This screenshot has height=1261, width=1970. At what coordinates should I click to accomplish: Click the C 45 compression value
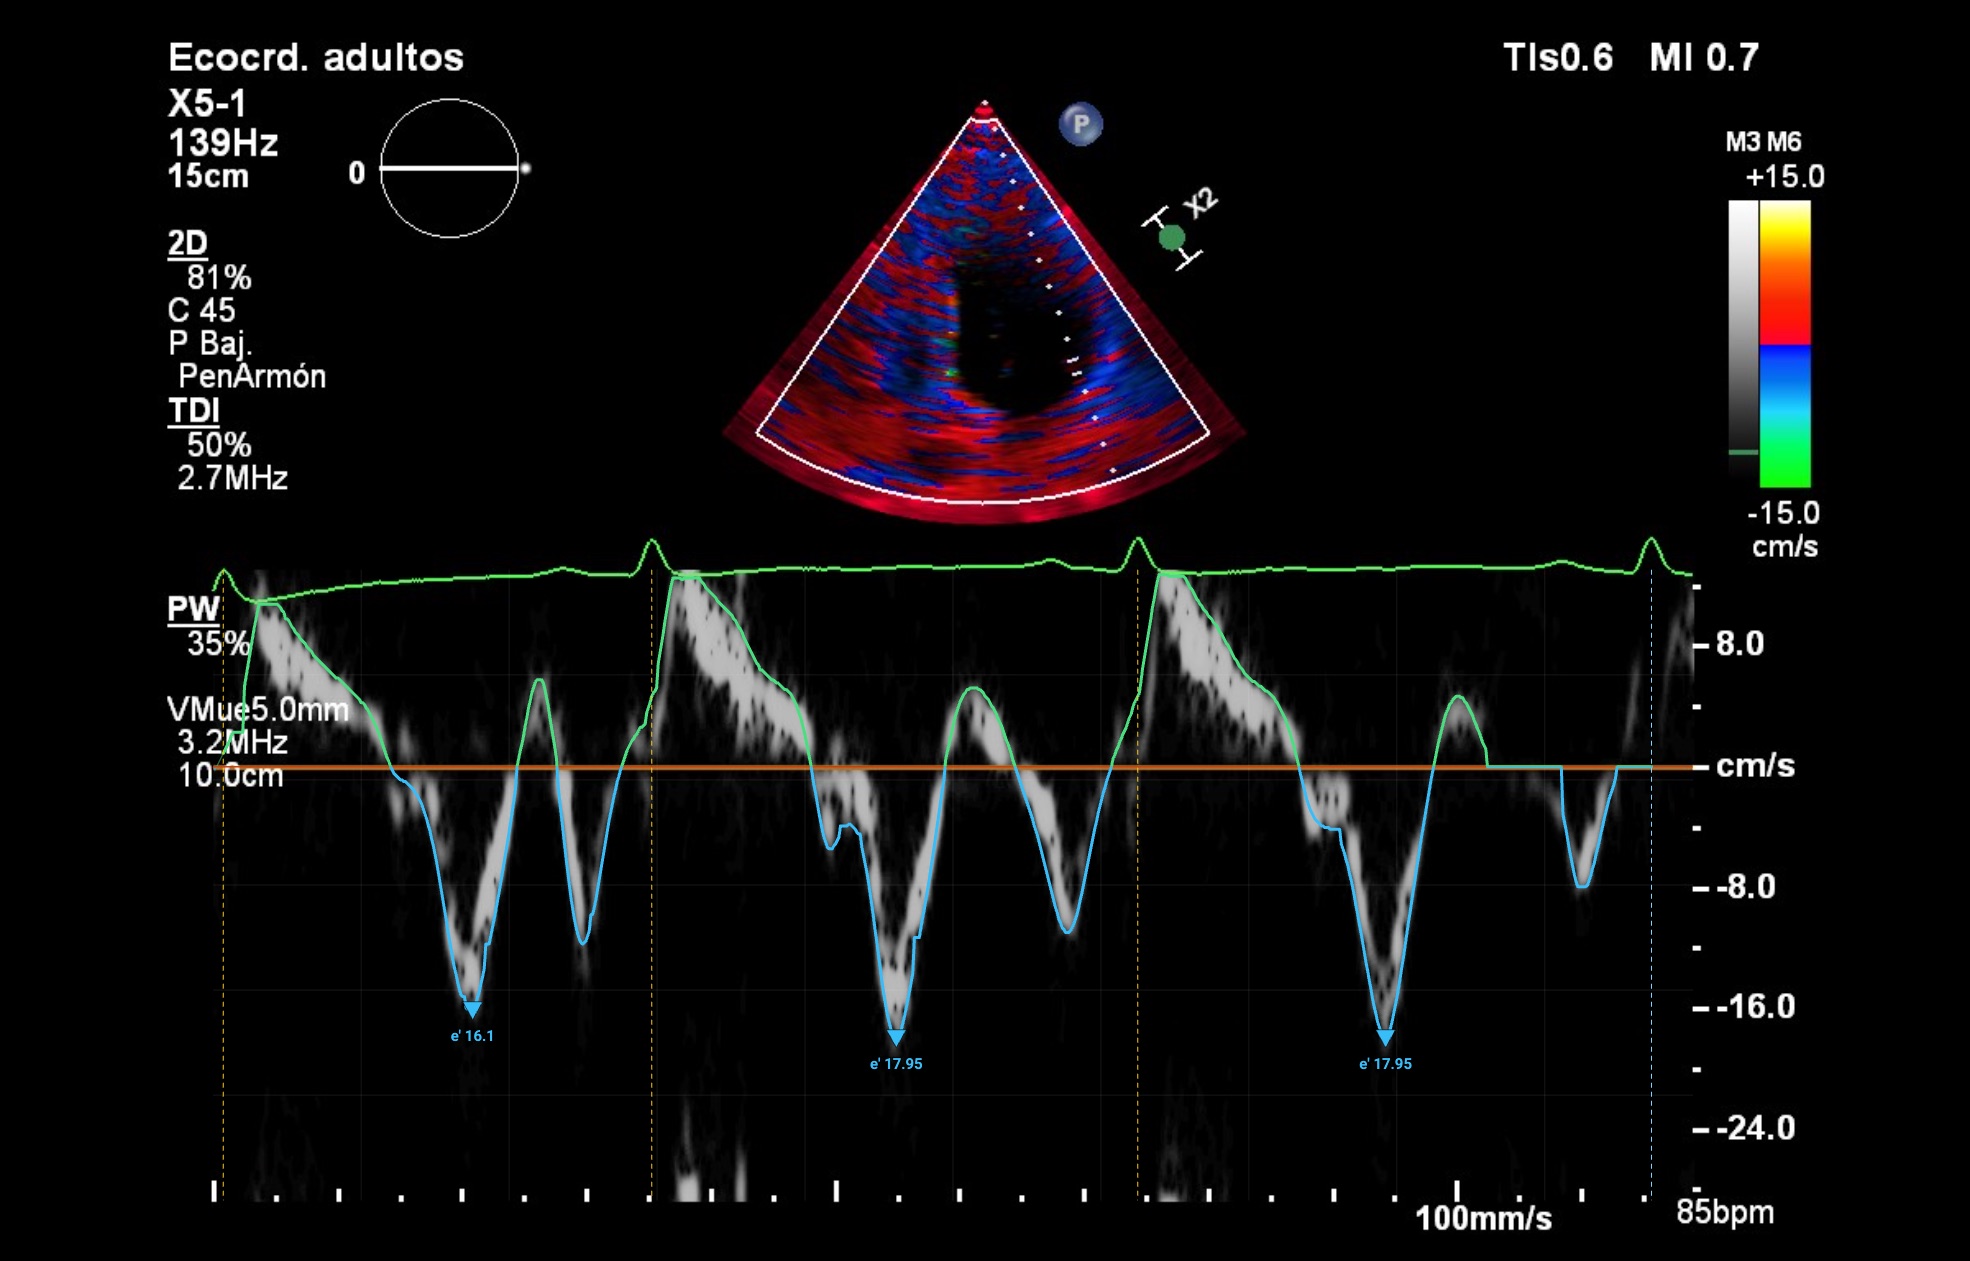201,310
